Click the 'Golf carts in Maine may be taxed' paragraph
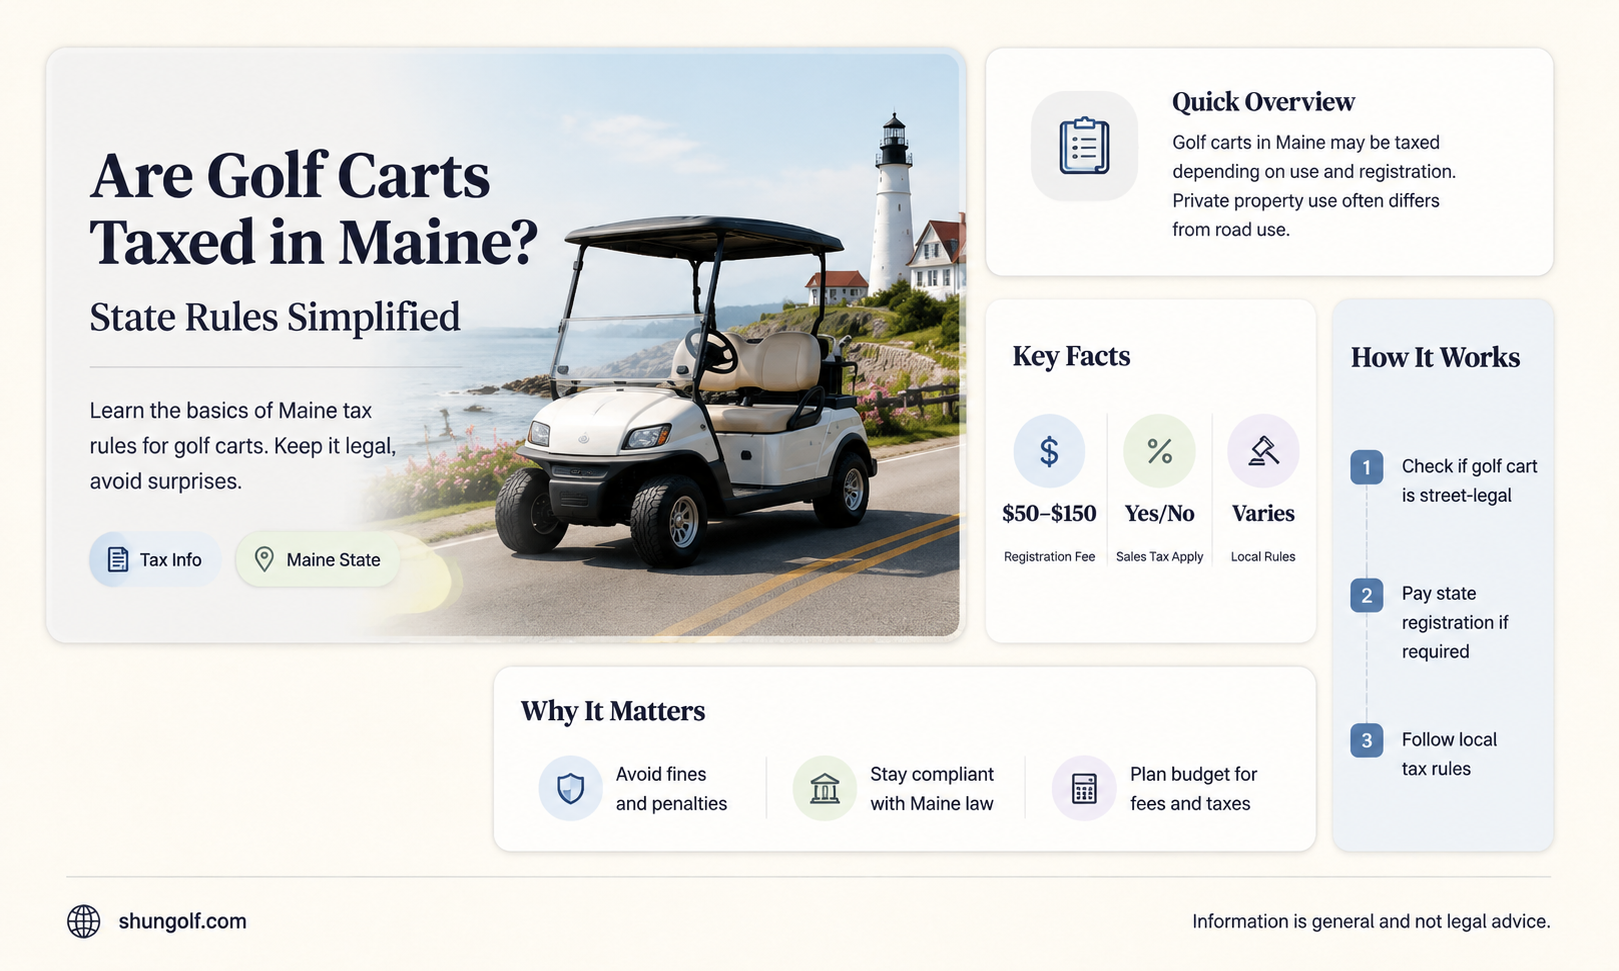The height and width of the screenshot is (971, 1619). click(x=1314, y=186)
